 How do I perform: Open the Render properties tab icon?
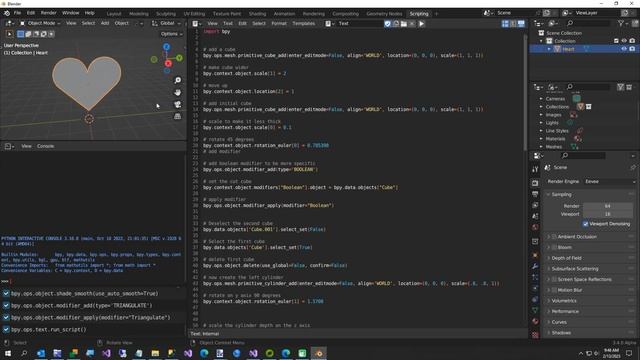point(535,183)
